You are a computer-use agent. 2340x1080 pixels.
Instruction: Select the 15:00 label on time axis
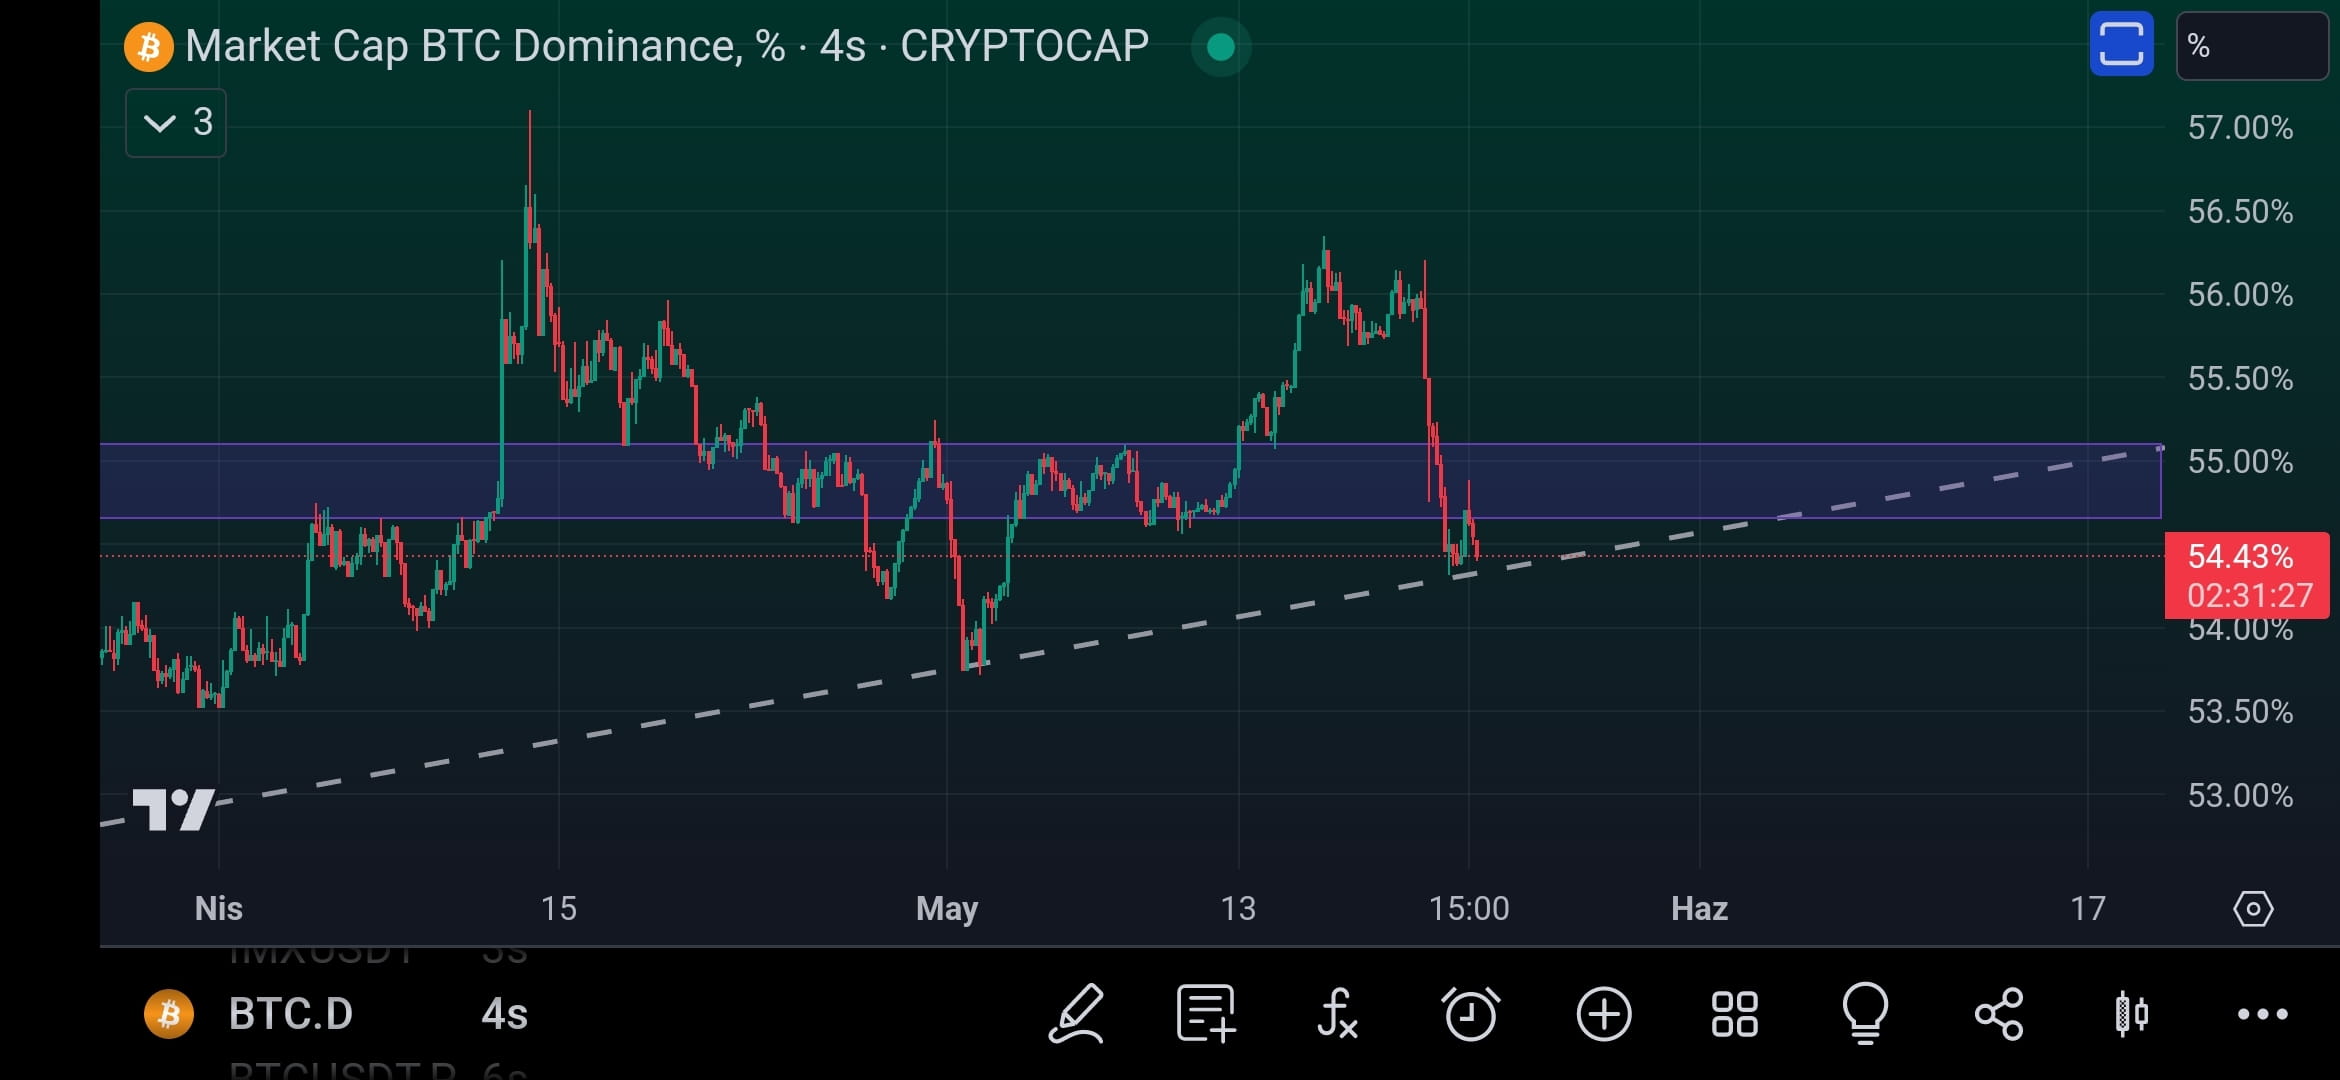(1469, 909)
